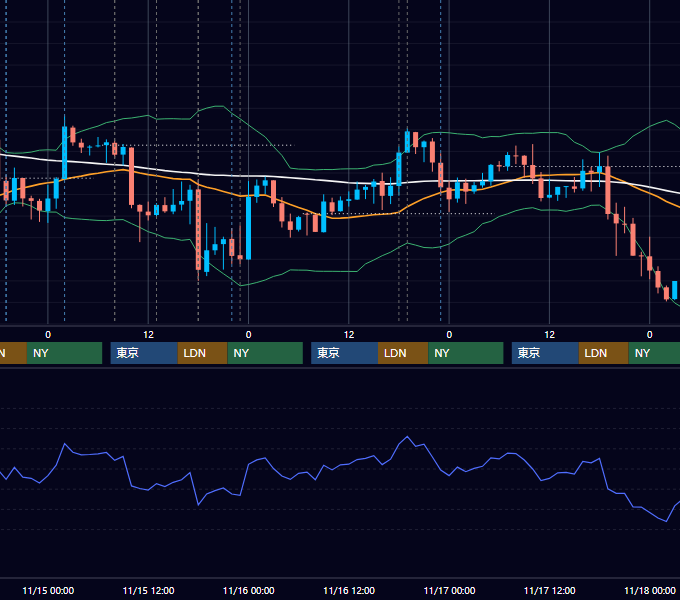The width and height of the screenshot is (680, 600).
Task: Select the LDN session bar on 11/16
Action: [403, 353]
